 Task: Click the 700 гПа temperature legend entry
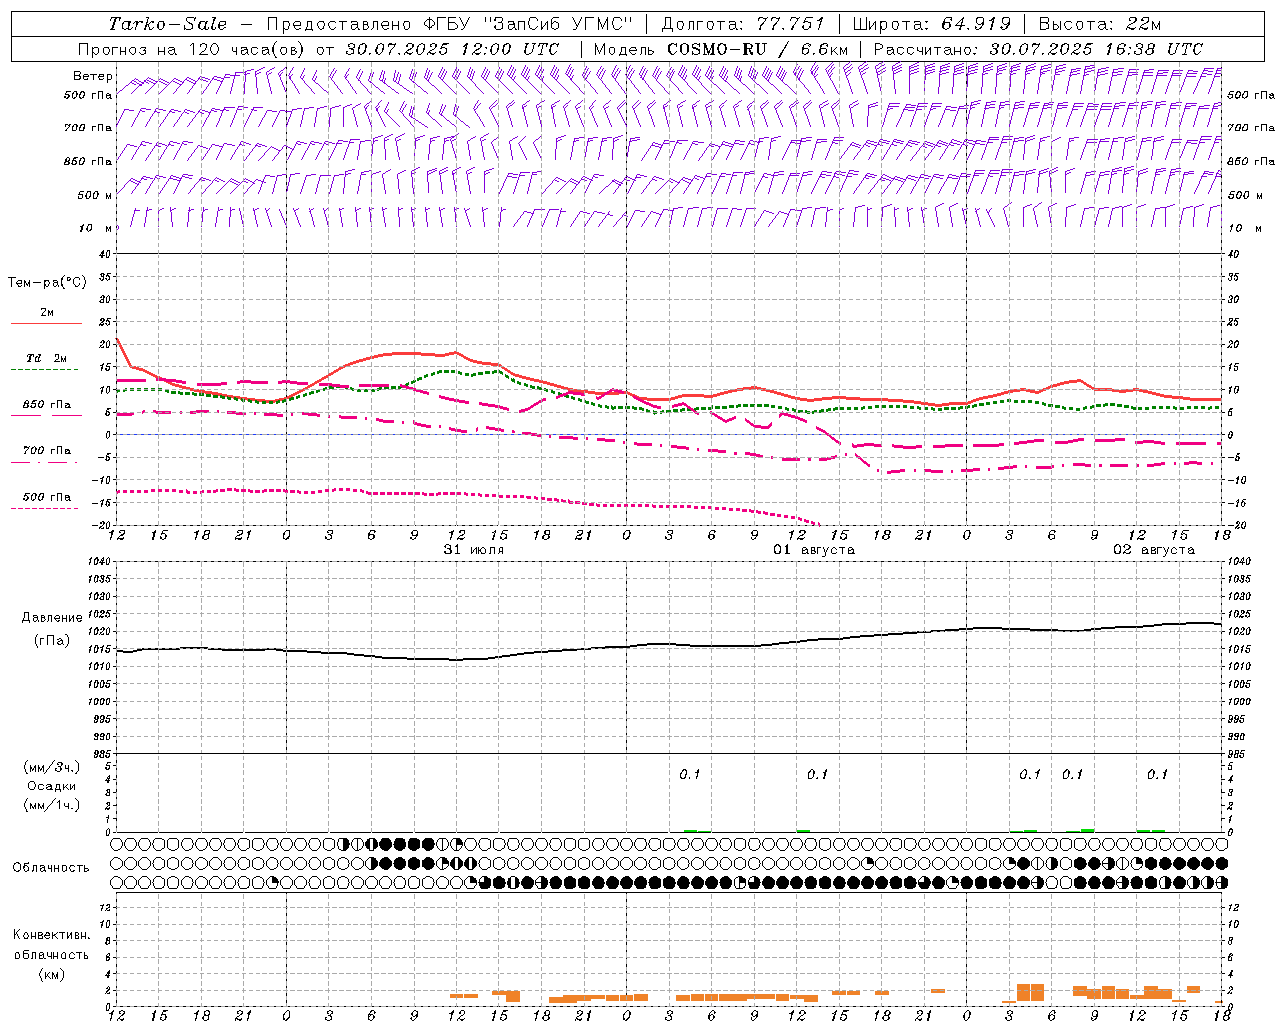47,451
